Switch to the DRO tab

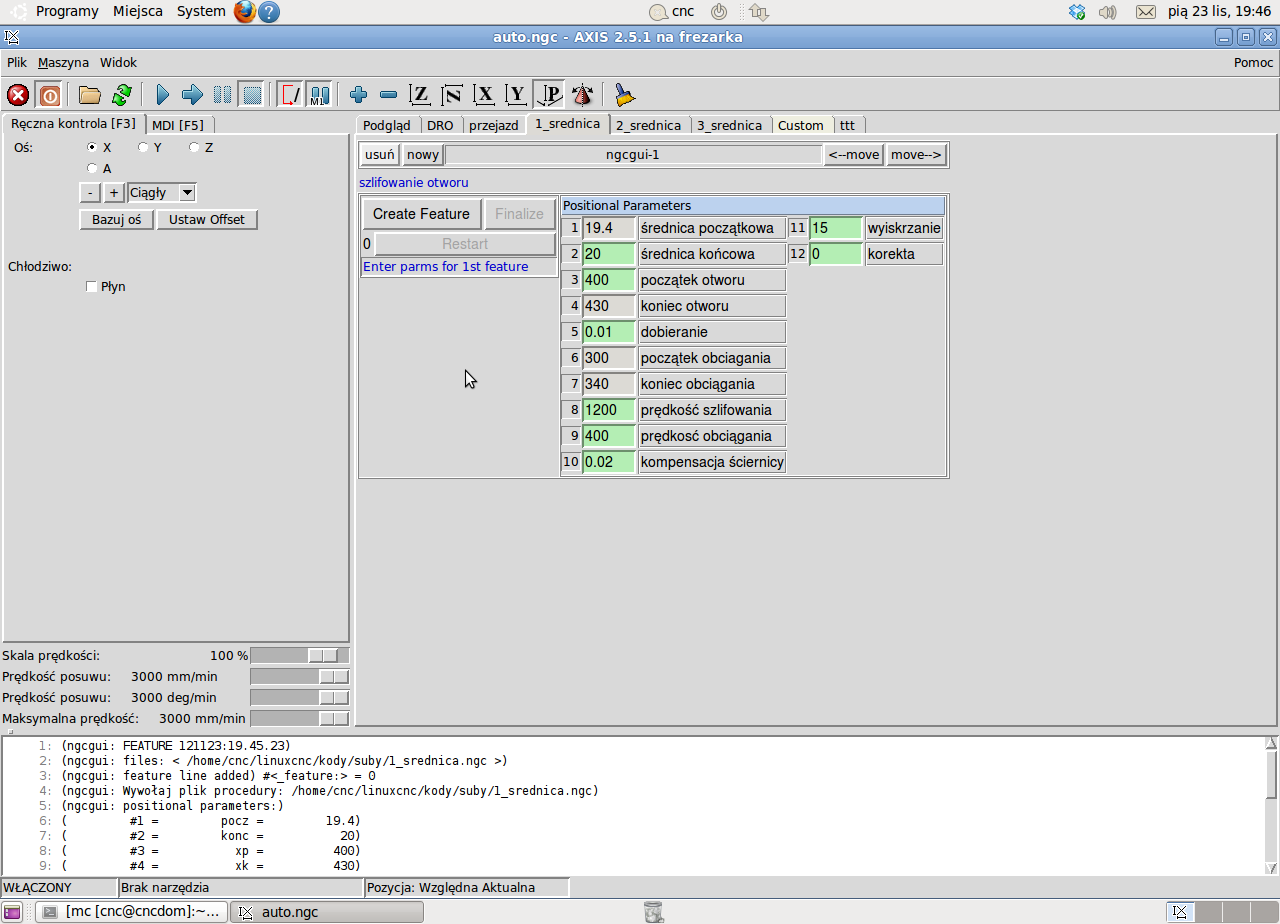440,125
